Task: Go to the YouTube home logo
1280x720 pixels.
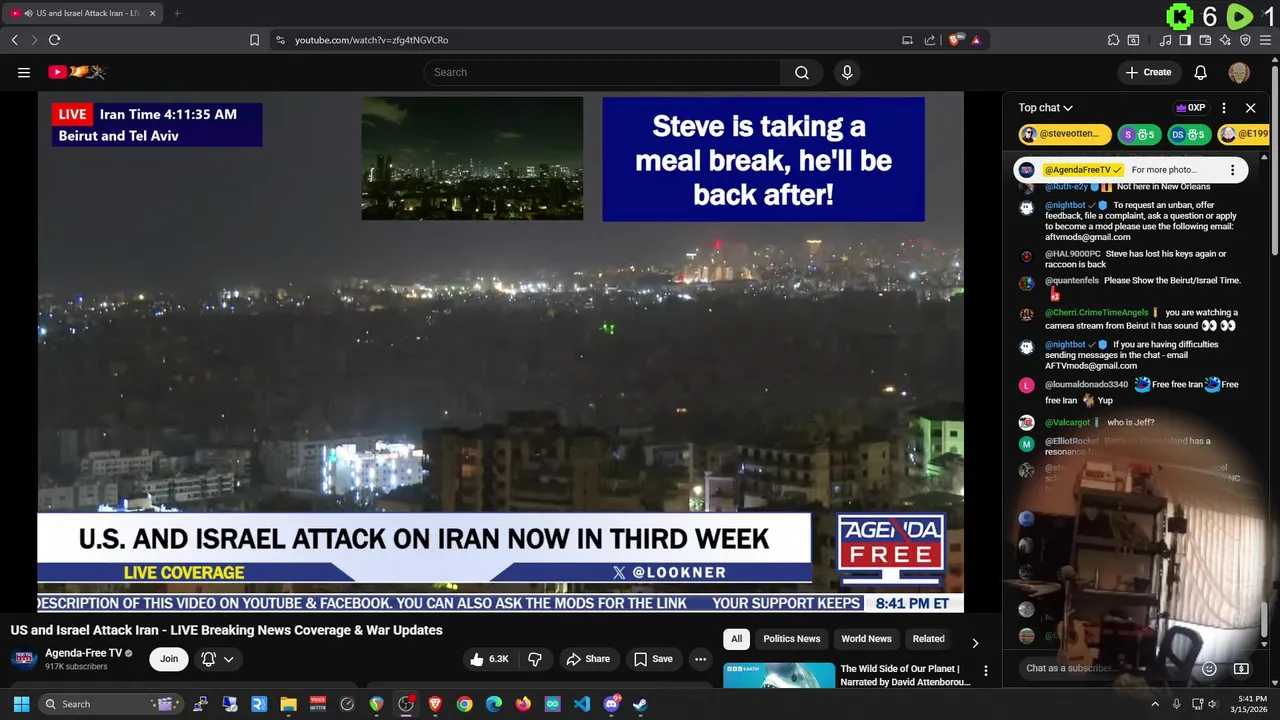Action: coord(77,72)
